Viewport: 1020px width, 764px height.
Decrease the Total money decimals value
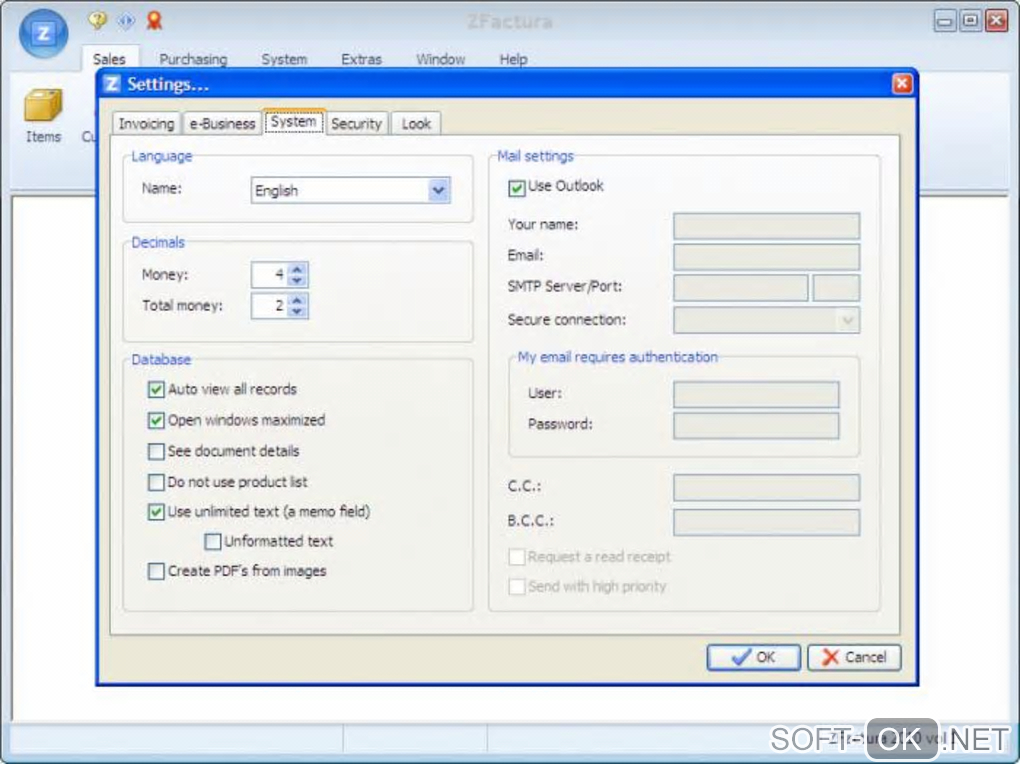(x=297, y=312)
